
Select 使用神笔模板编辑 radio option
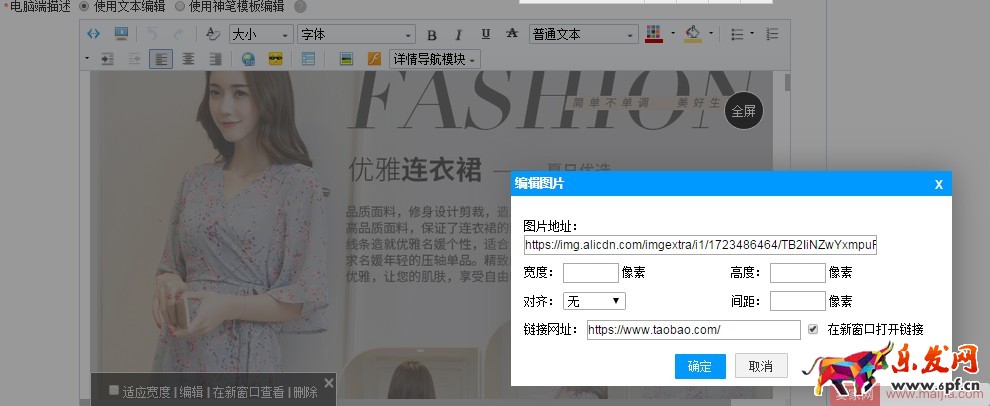click(x=181, y=6)
